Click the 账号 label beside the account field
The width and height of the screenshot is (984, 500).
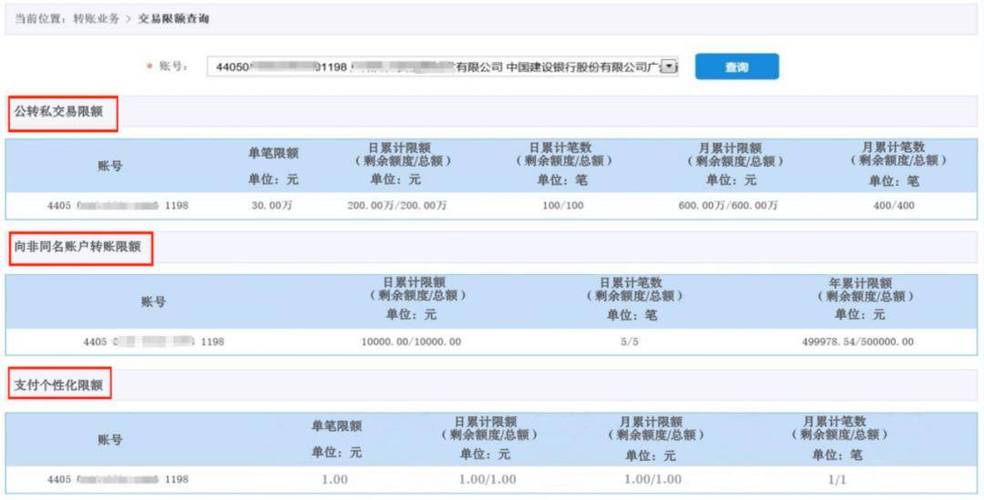pos(173,66)
